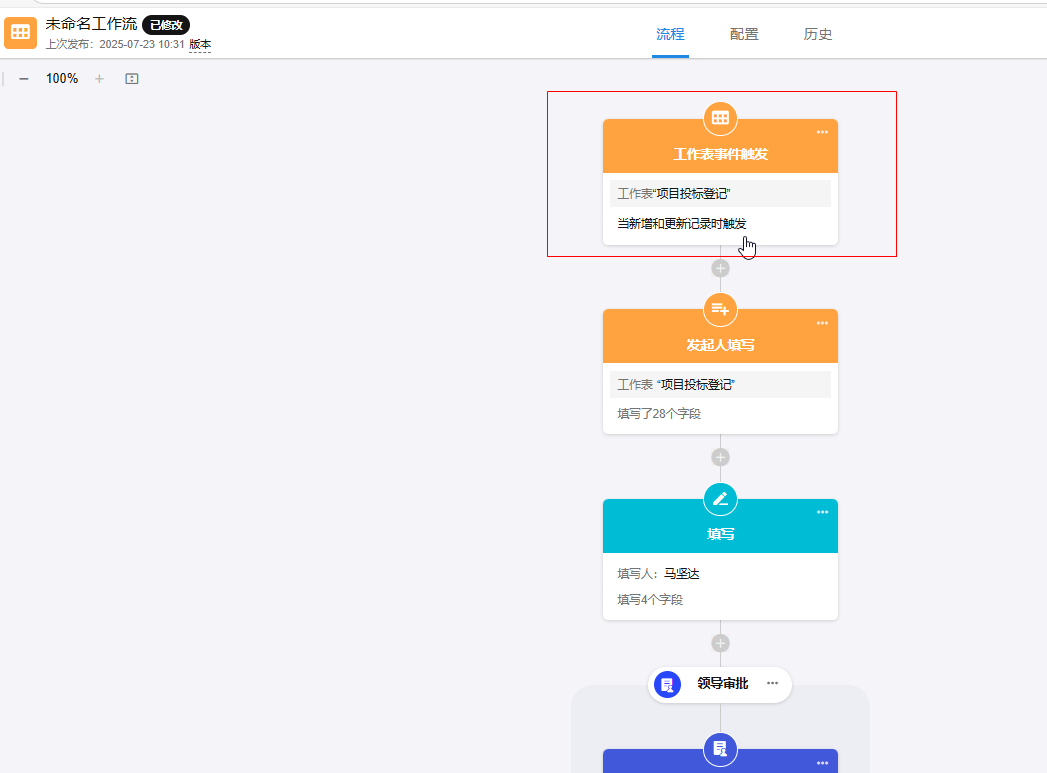Click the bottom approval node circle icon
Image resolution: width=1047 pixels, height=773 pixels.
point(720,748)
